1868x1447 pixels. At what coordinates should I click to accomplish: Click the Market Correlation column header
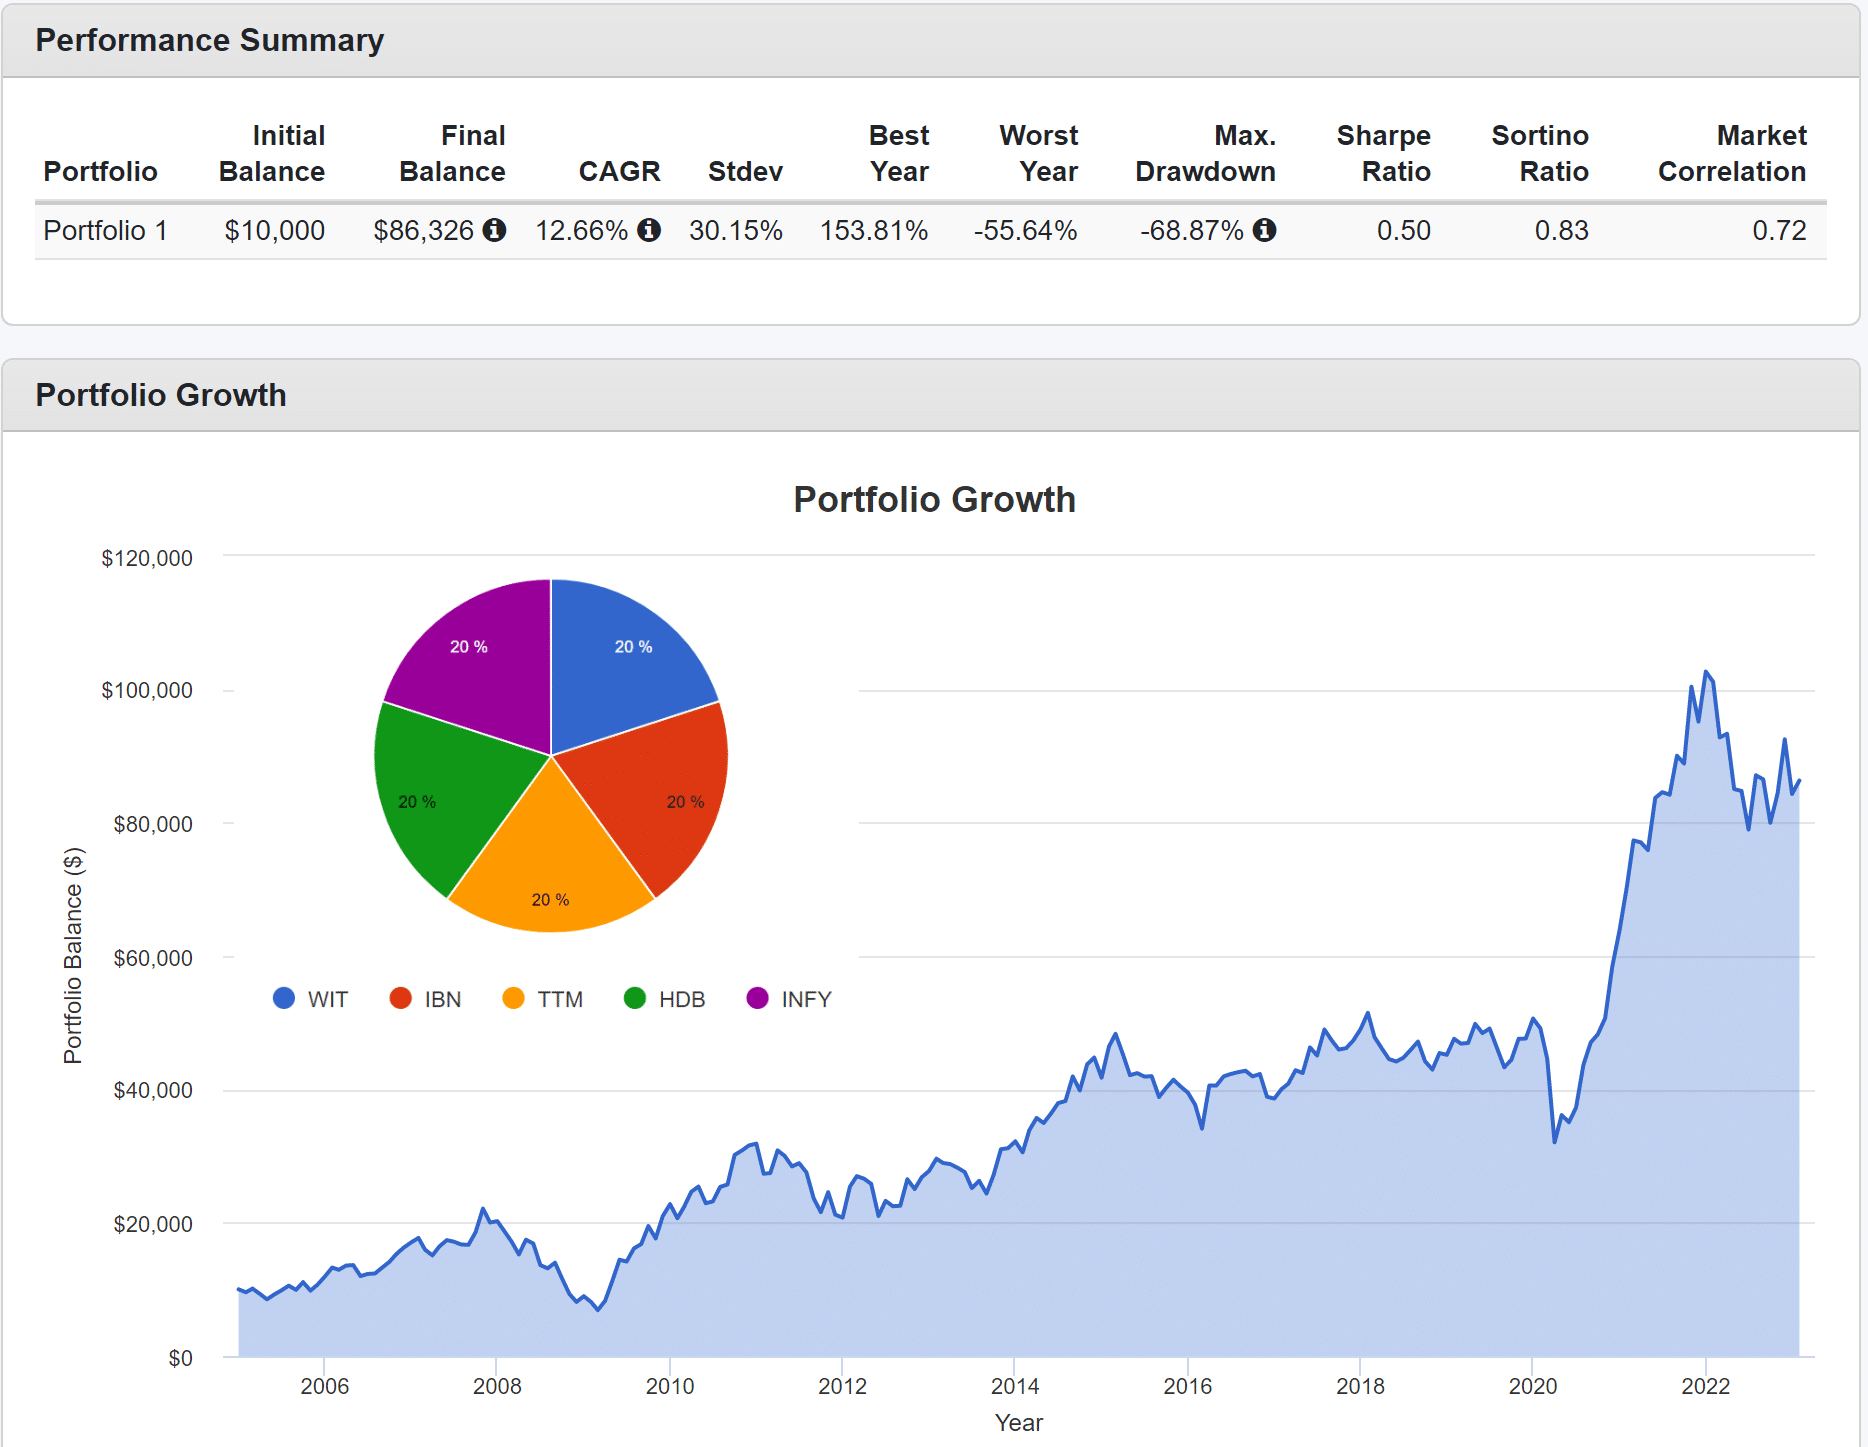tap(1732, 153)
